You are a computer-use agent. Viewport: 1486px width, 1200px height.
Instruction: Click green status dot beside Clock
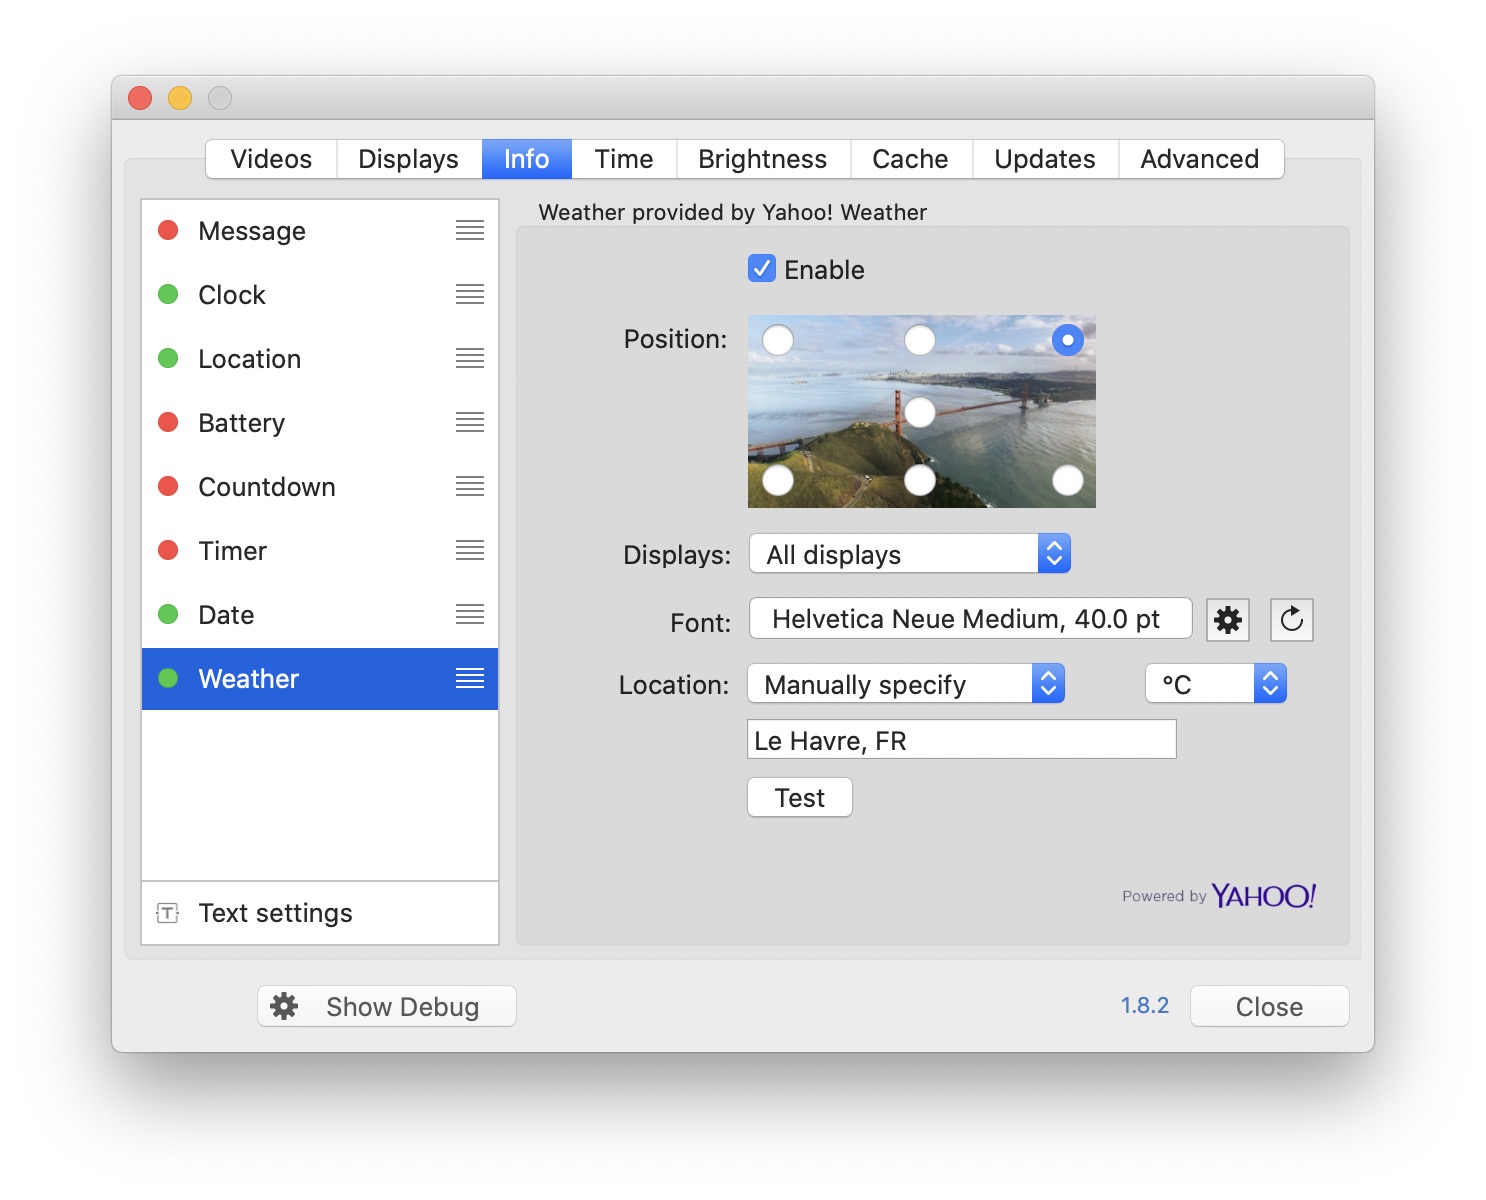(168, 294)
